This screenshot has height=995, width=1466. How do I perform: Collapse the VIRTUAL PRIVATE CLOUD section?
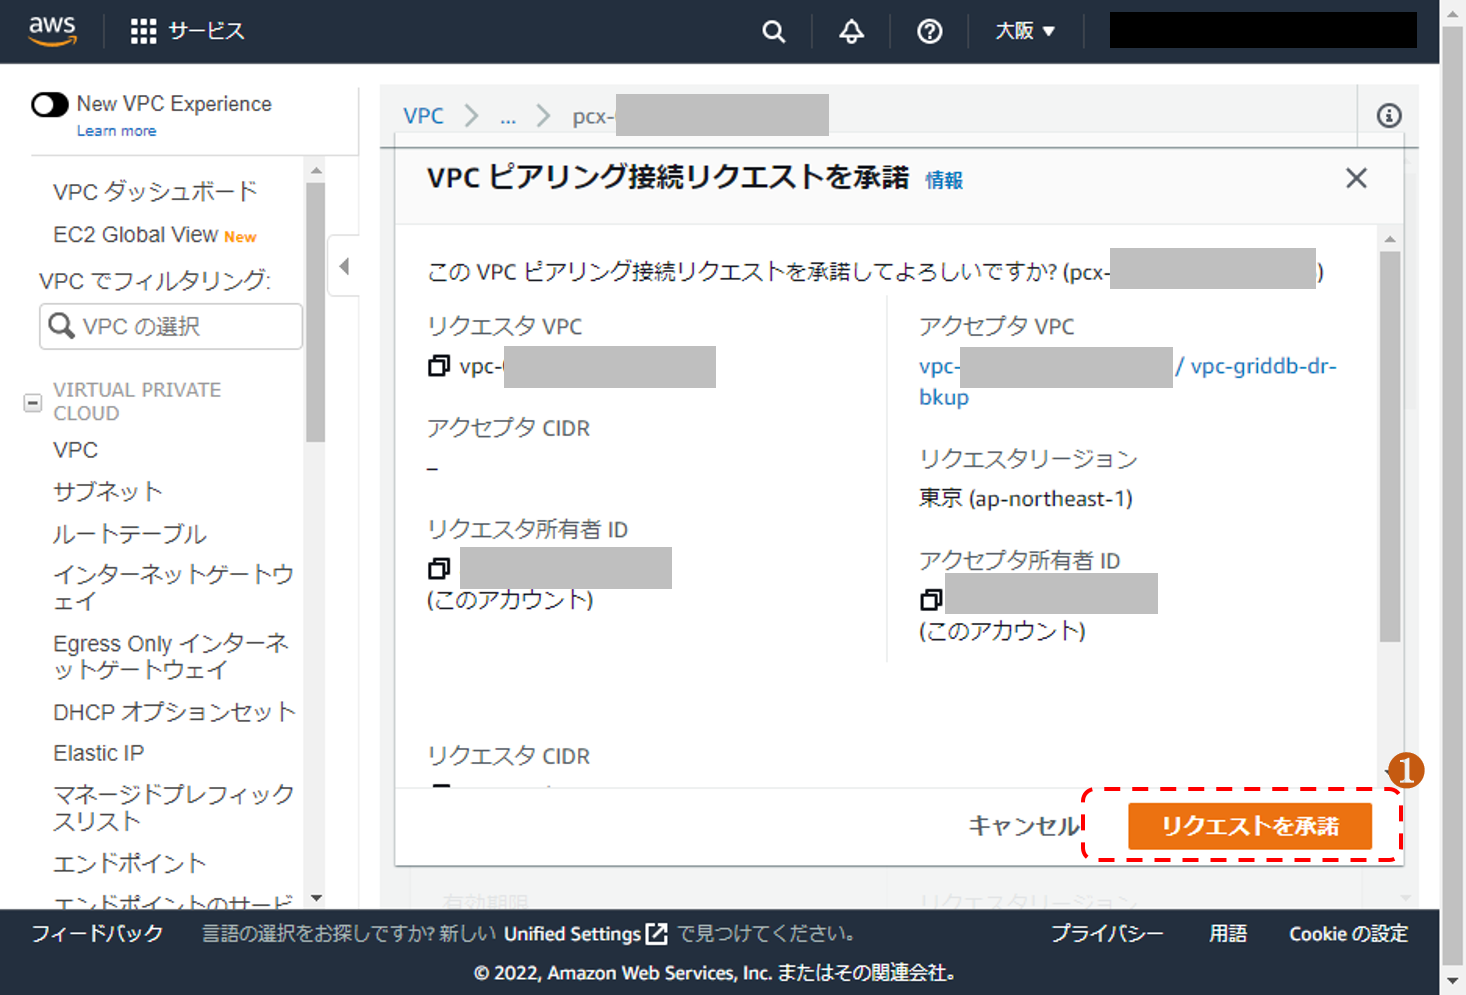click(33, 403)
